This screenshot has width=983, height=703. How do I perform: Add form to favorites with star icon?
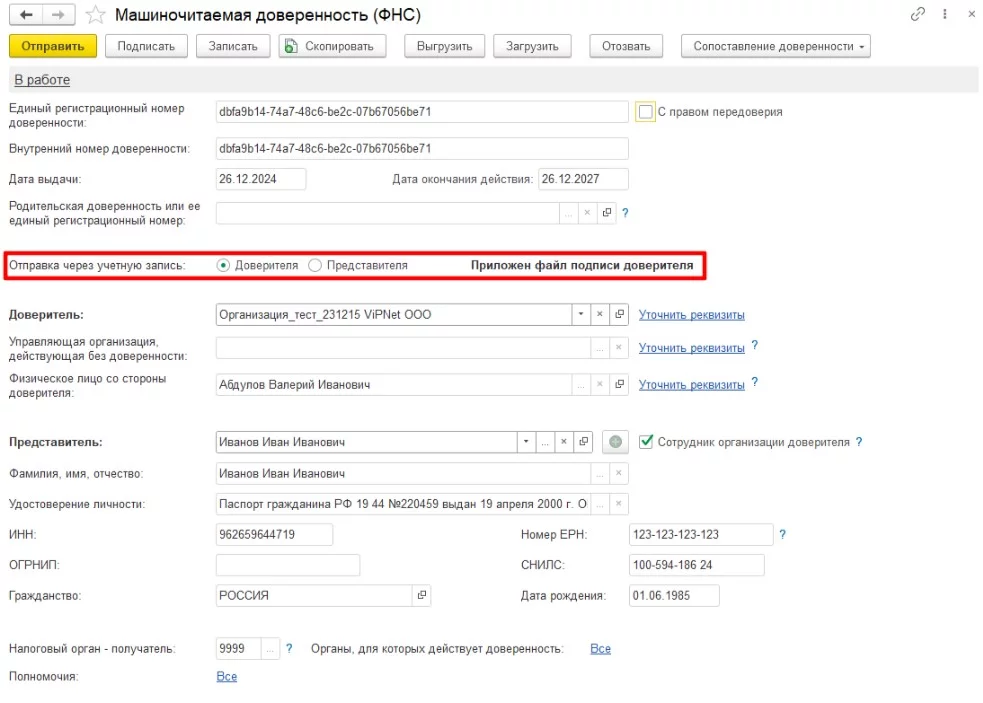tap(95, 15)
